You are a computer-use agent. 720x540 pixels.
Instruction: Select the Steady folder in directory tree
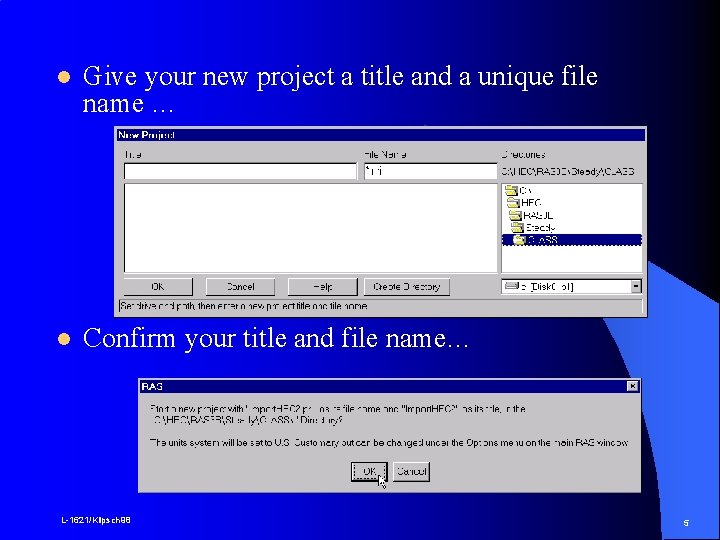(534, 227)
